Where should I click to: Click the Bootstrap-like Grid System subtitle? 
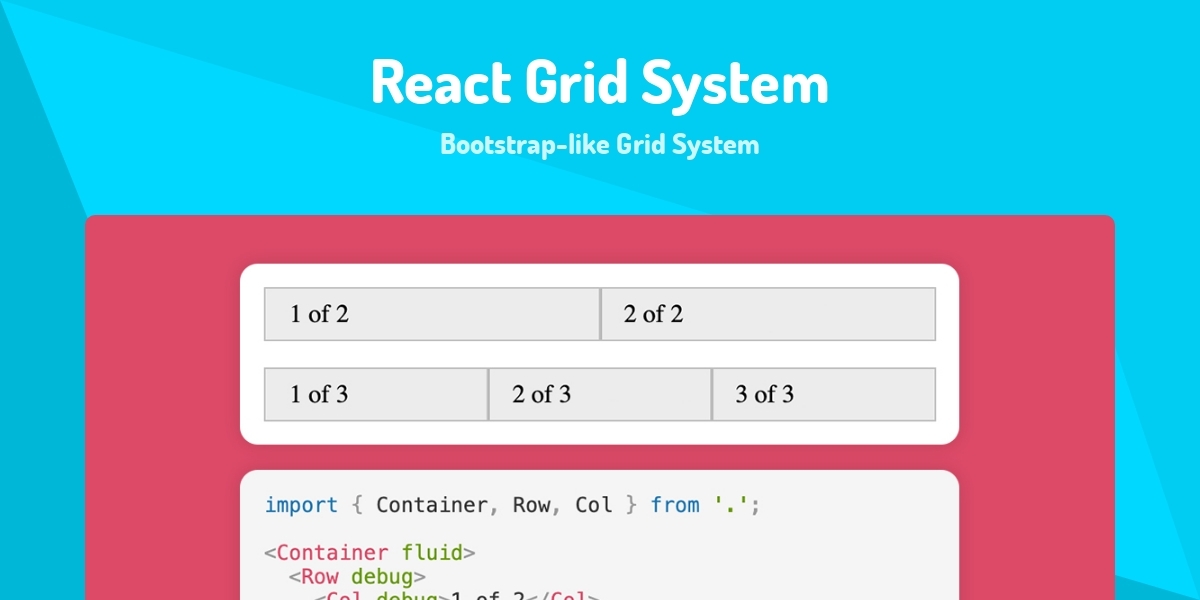[x=599, y=145]
